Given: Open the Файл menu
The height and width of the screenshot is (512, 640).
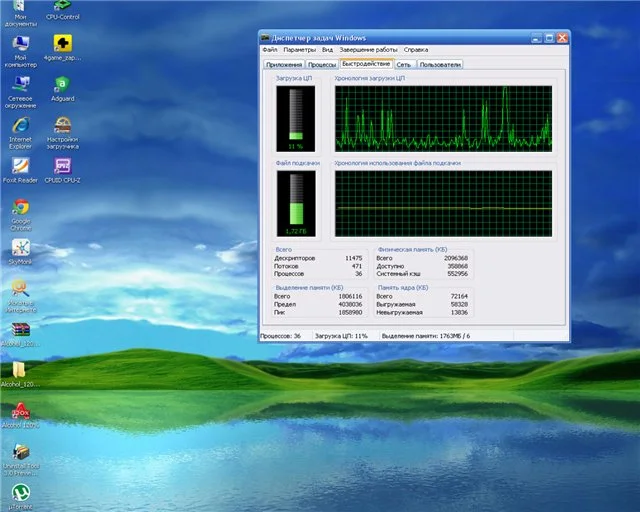Looking at the screenshot, I should tap(269, 49).
